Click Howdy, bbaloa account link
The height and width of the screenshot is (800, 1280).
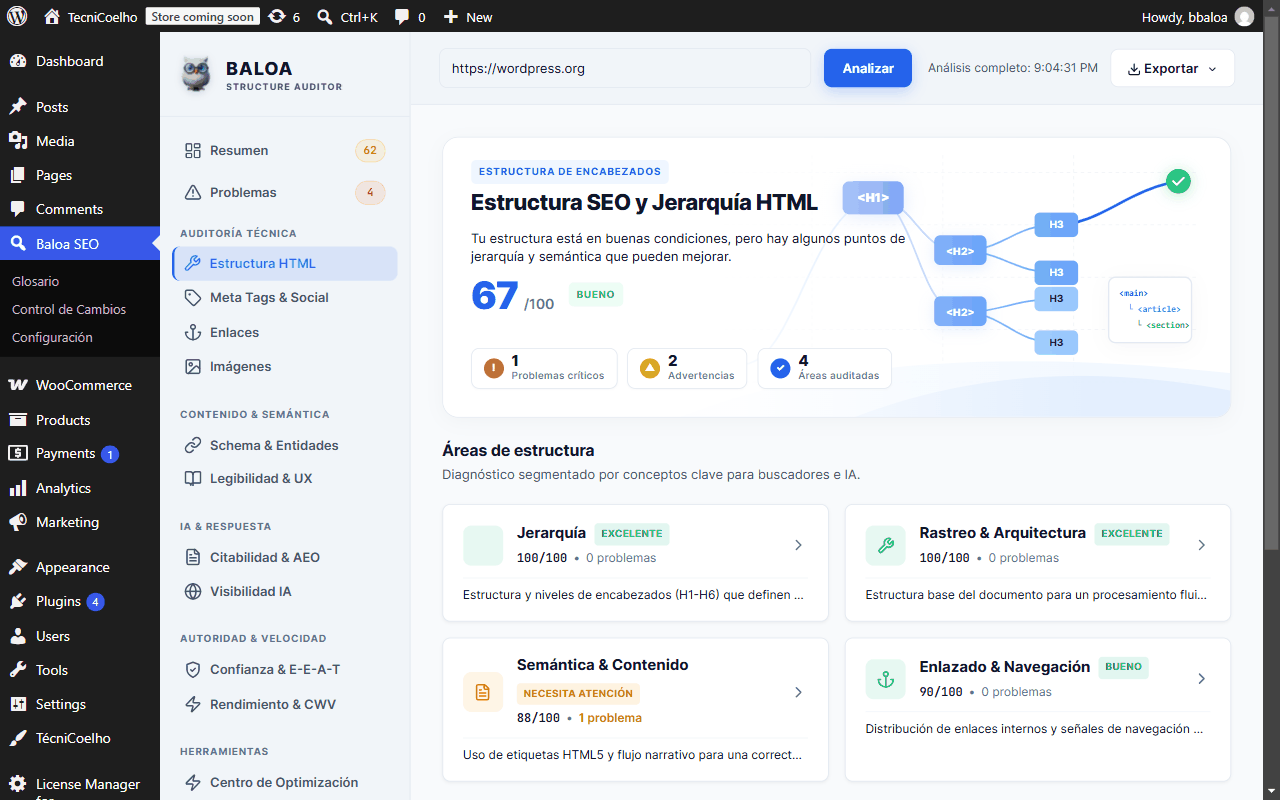coord(1197,16)
